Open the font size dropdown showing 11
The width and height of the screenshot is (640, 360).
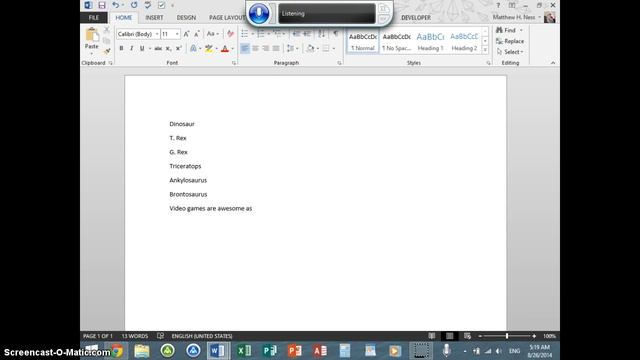tap(177, 34)
